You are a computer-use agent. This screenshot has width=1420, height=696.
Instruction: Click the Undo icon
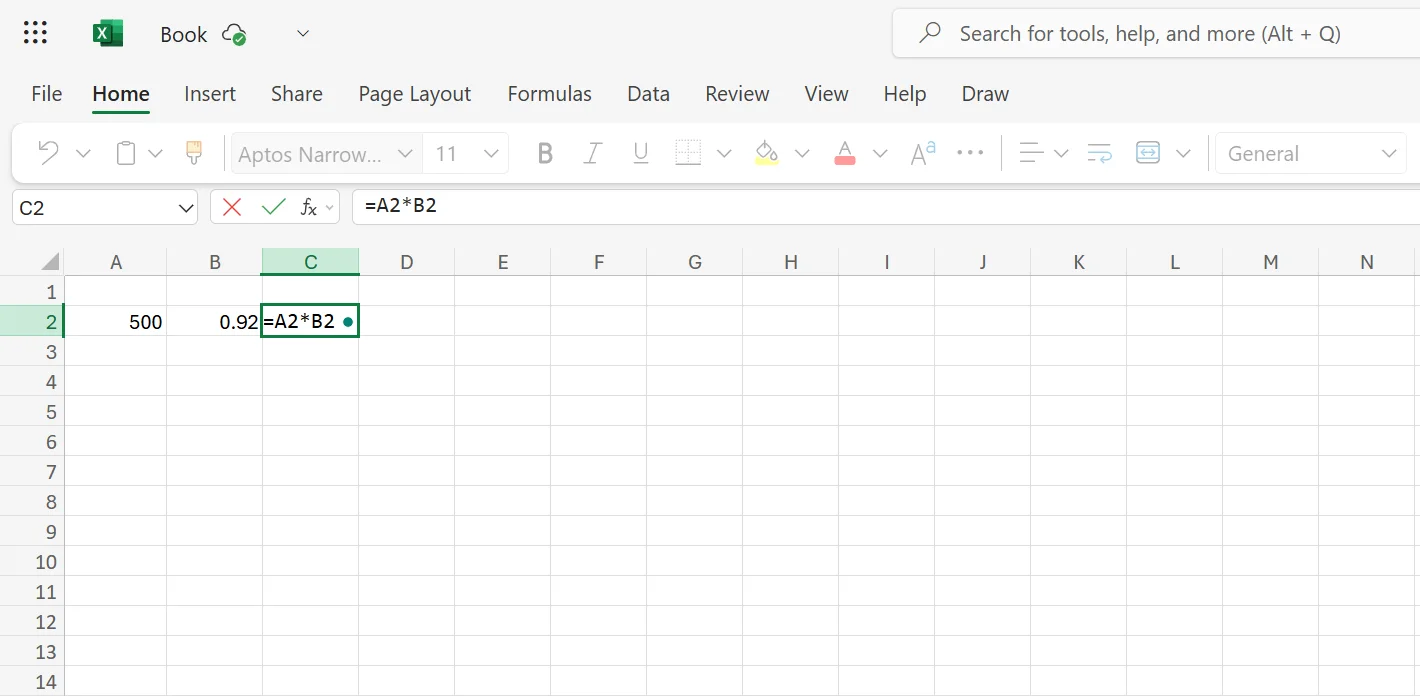(x=46, y=152)
